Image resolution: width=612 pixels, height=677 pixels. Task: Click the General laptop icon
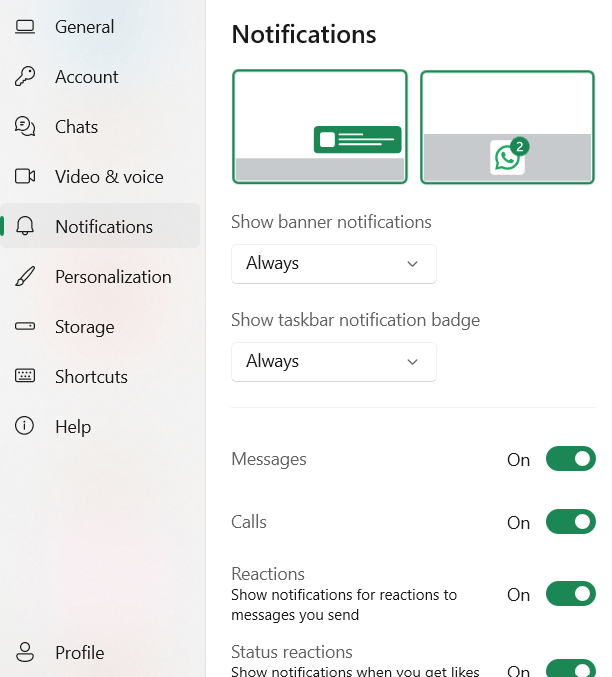(25, 27)
